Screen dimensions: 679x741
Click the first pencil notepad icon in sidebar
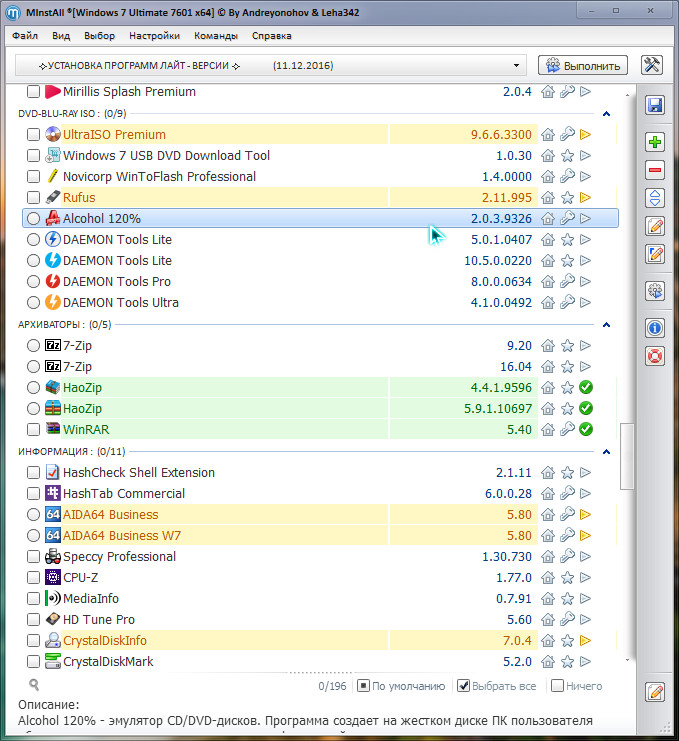click(x=655, y=226)
